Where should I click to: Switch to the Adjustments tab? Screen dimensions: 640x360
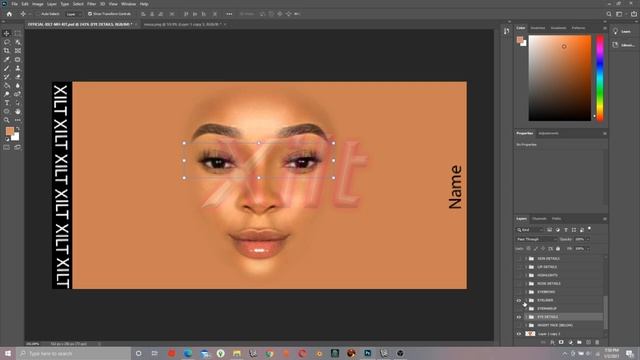(x=549, y=133)
